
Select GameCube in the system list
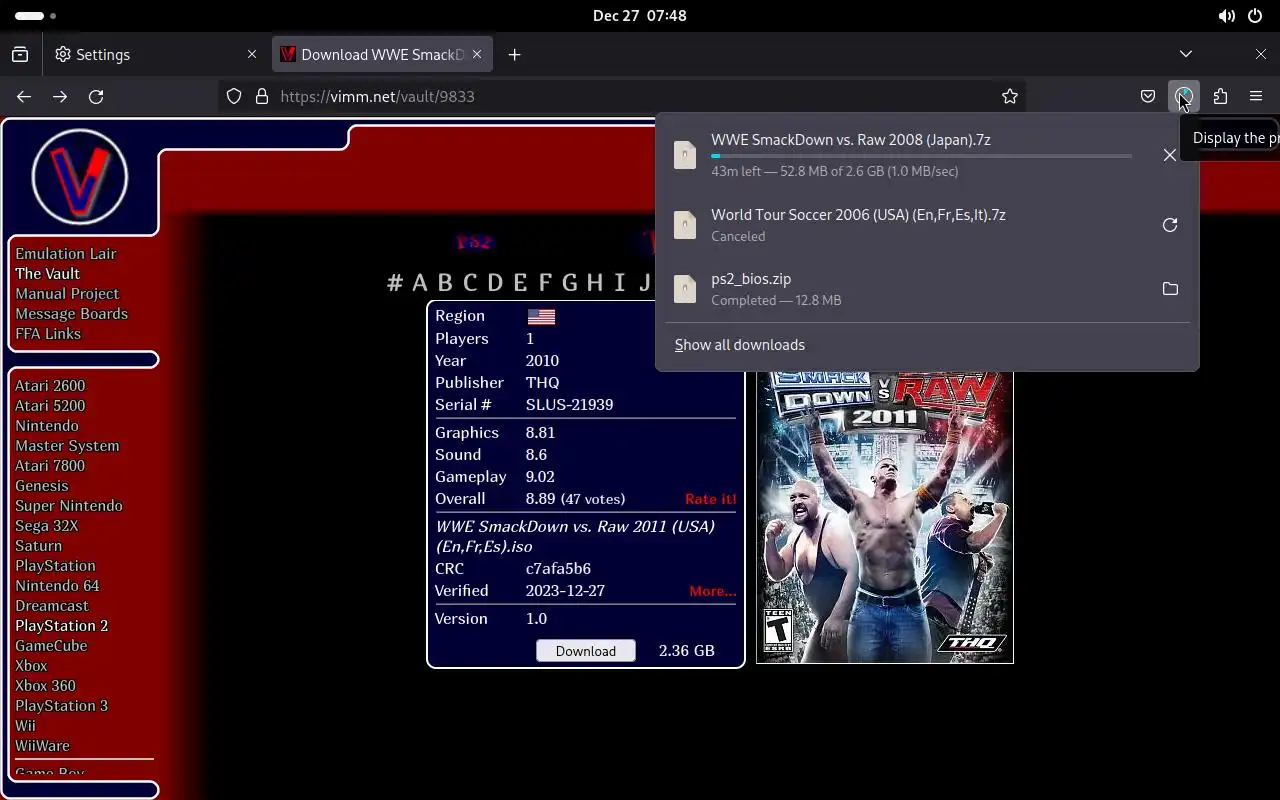point(51,646)
